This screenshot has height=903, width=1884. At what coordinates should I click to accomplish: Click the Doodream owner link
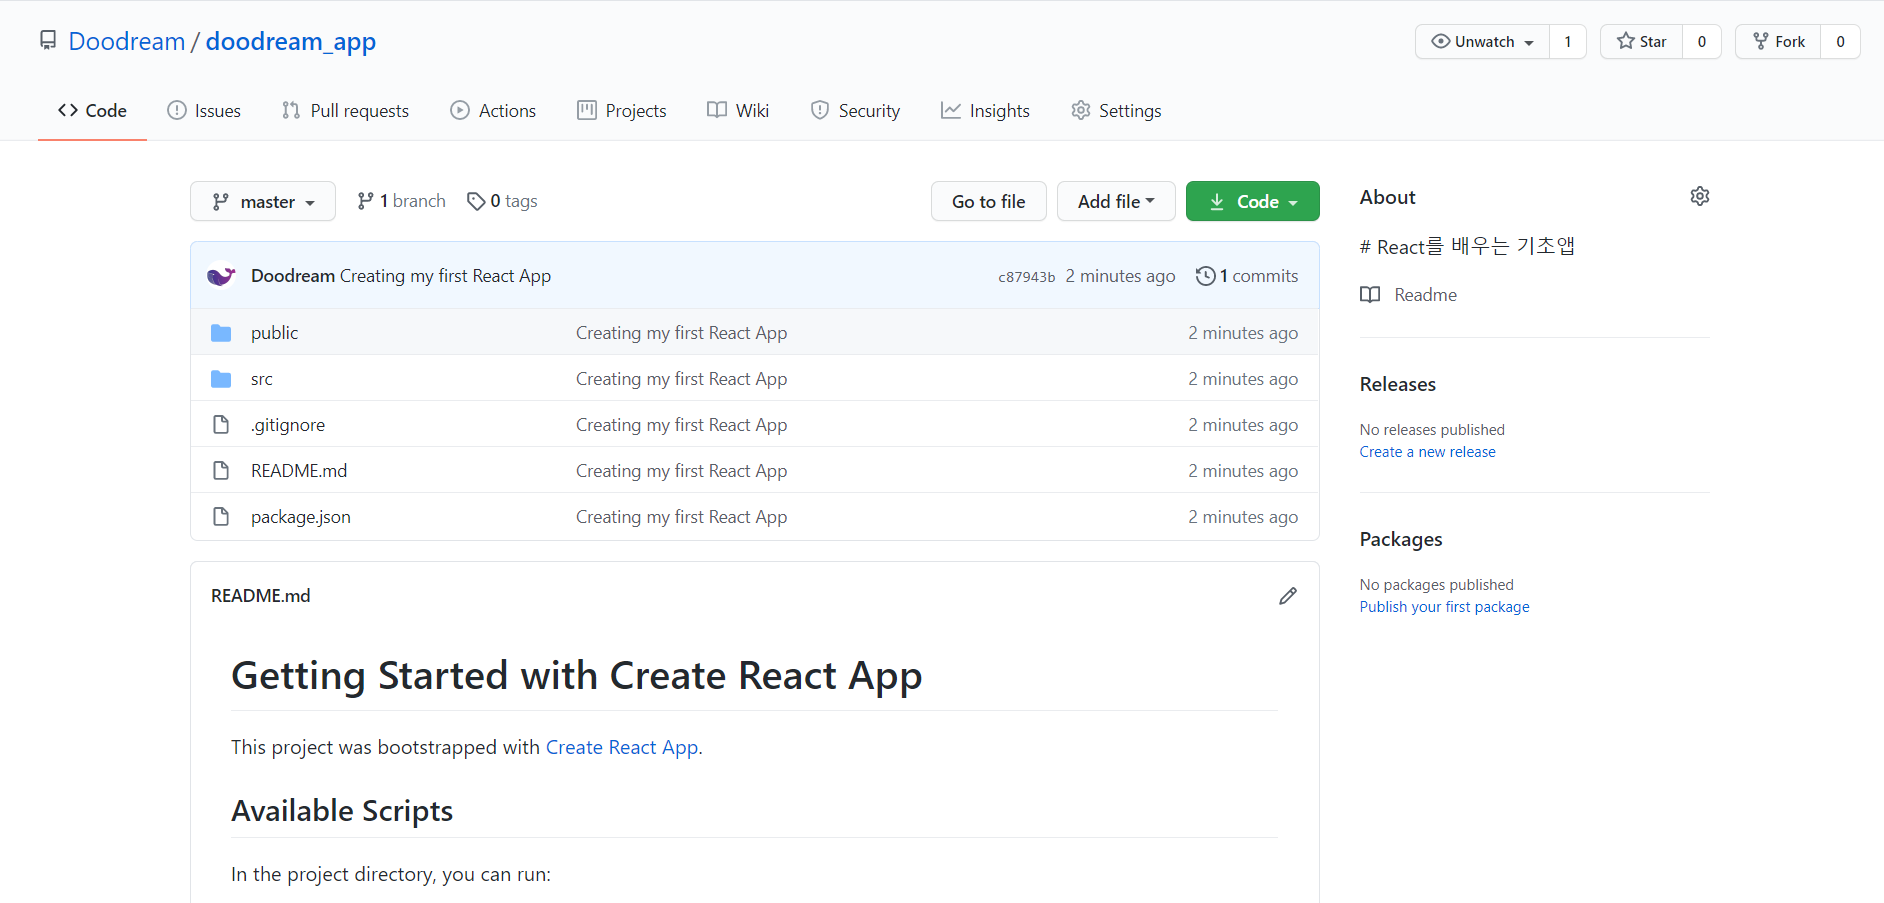(127, 41)
